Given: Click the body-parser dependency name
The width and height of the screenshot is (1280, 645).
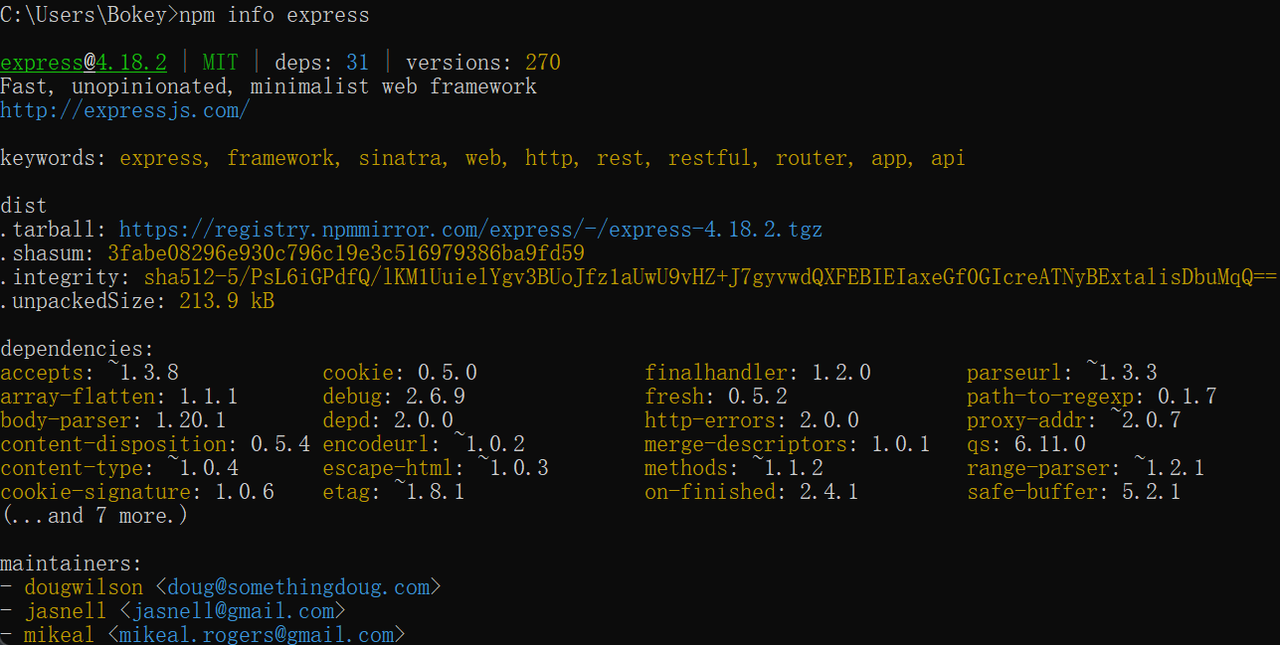Looking at the screenshot, I should [x=65, y=421].
